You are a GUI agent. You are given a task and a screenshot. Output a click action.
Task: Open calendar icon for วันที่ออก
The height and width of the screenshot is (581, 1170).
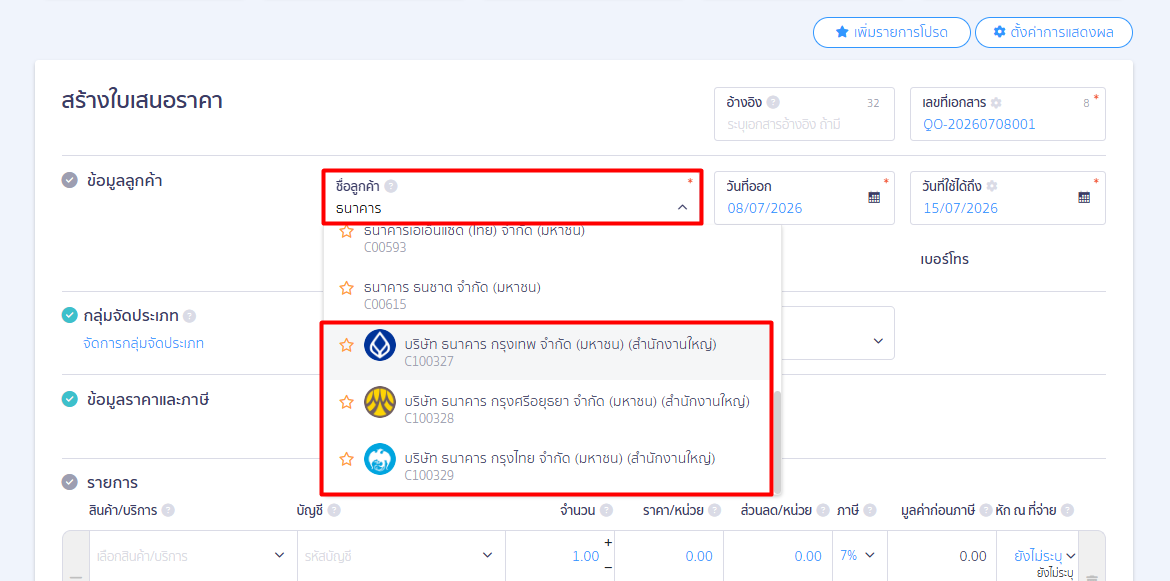(x=874, y=198)
